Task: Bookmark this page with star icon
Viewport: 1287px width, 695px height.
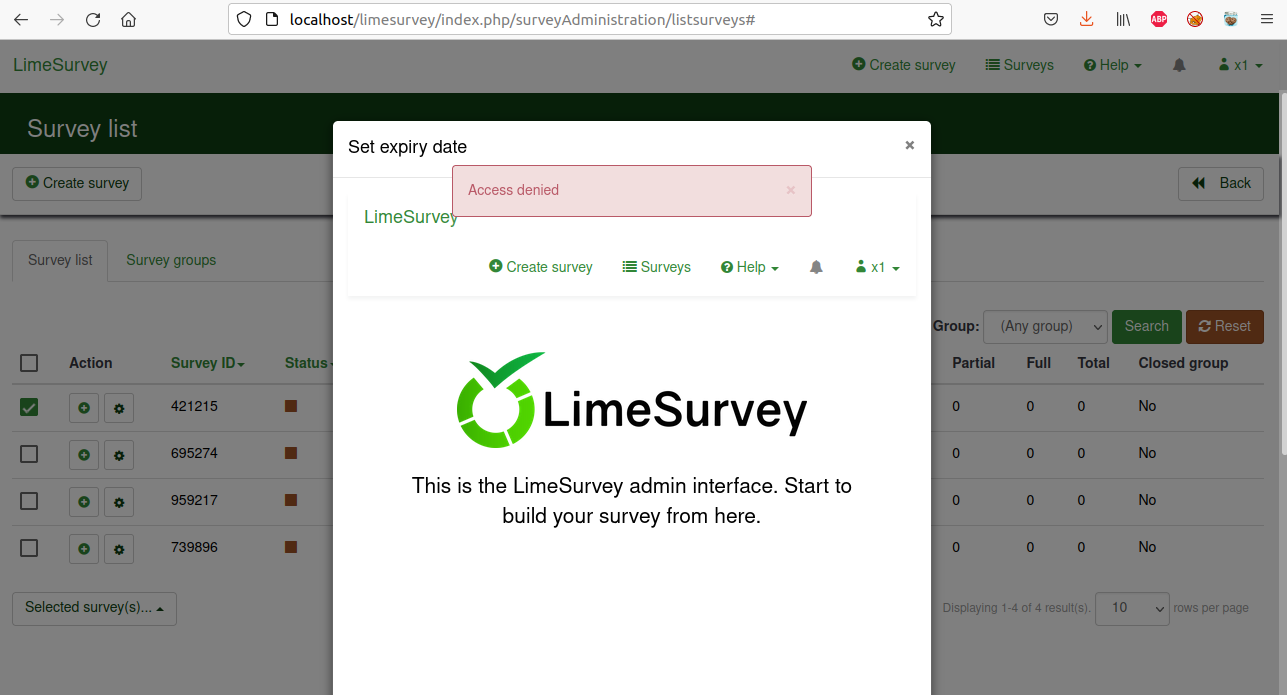Action: (x=935, y=19)
